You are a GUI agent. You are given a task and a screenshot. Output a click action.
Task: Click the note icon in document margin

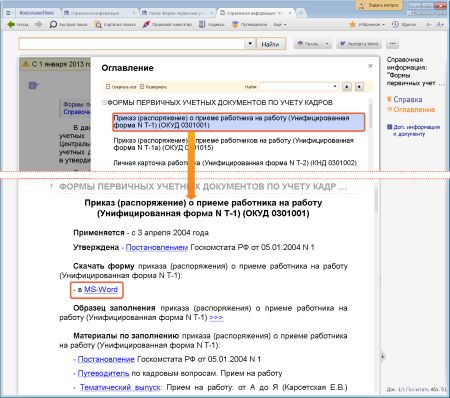pos(33,86)
